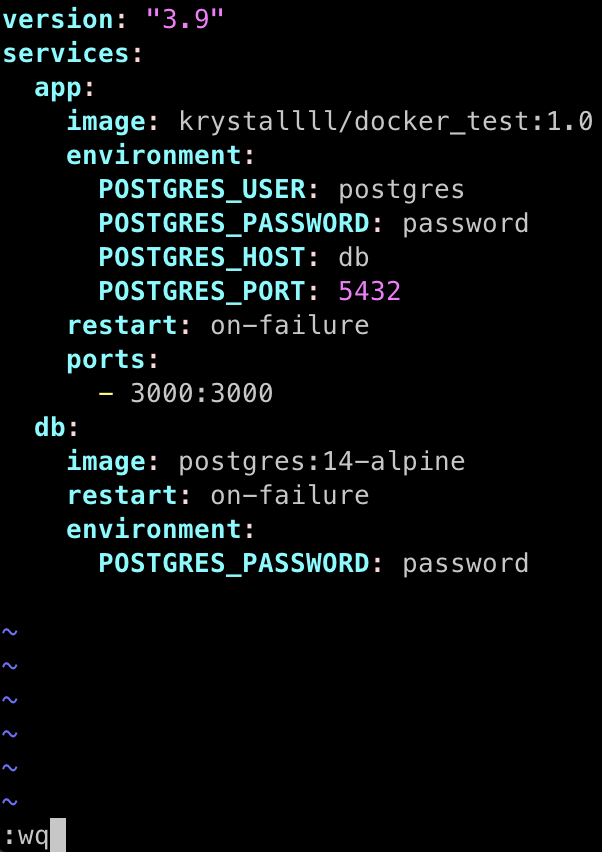
Task: Click the db service's on-failure restart value
Action: (290, 496)
